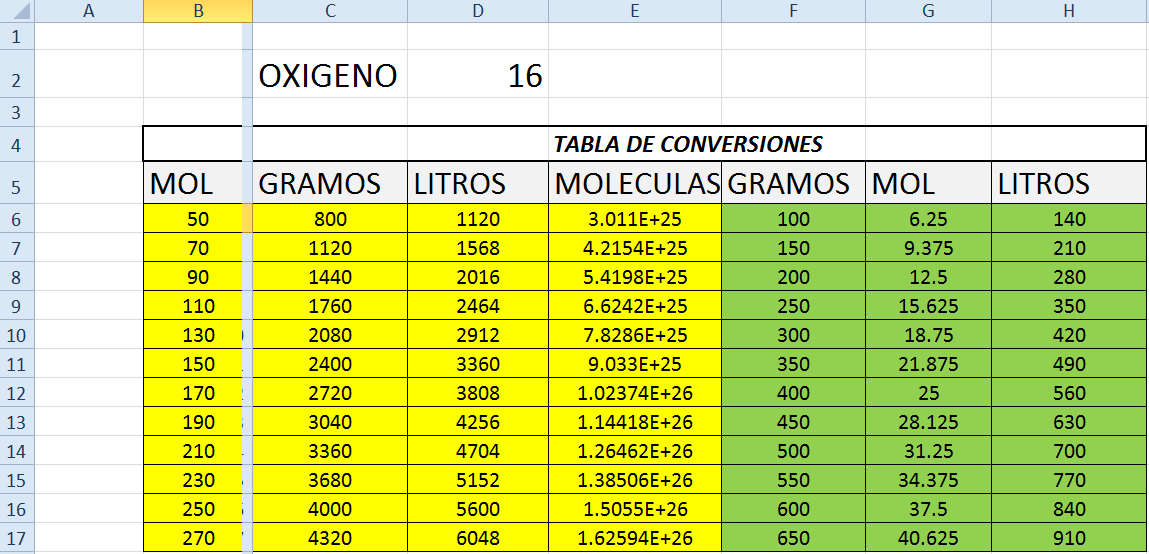The width and height of the screenshot is (1149, 554).
Task: Select column B header
Action: [x=198, y=11]
